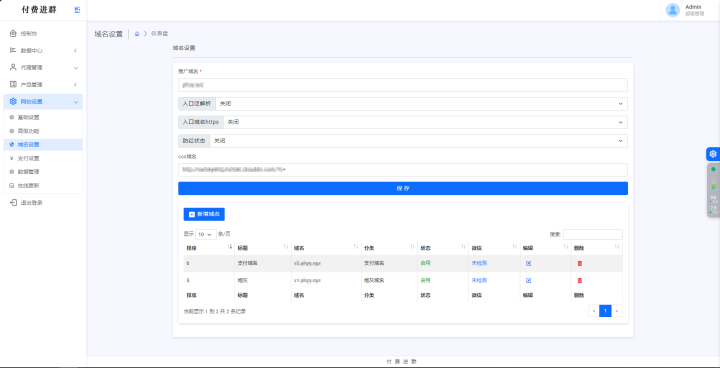Click the 代理管理 person icon
The width and height of the screenshot is (720, 368).
[x=13, y=67]
